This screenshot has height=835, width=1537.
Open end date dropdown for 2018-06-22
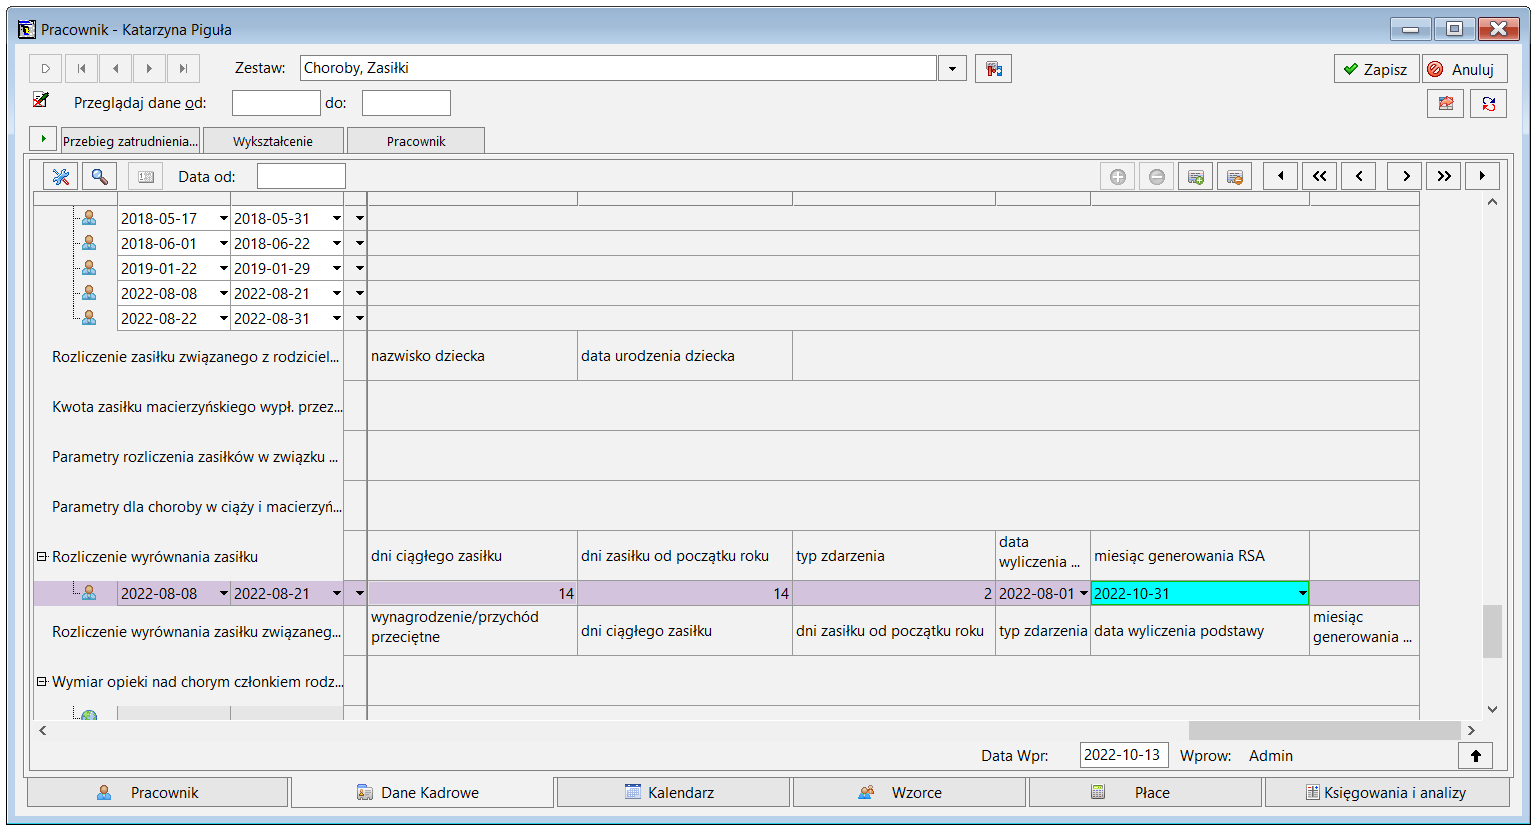click(x=337, y=243)
